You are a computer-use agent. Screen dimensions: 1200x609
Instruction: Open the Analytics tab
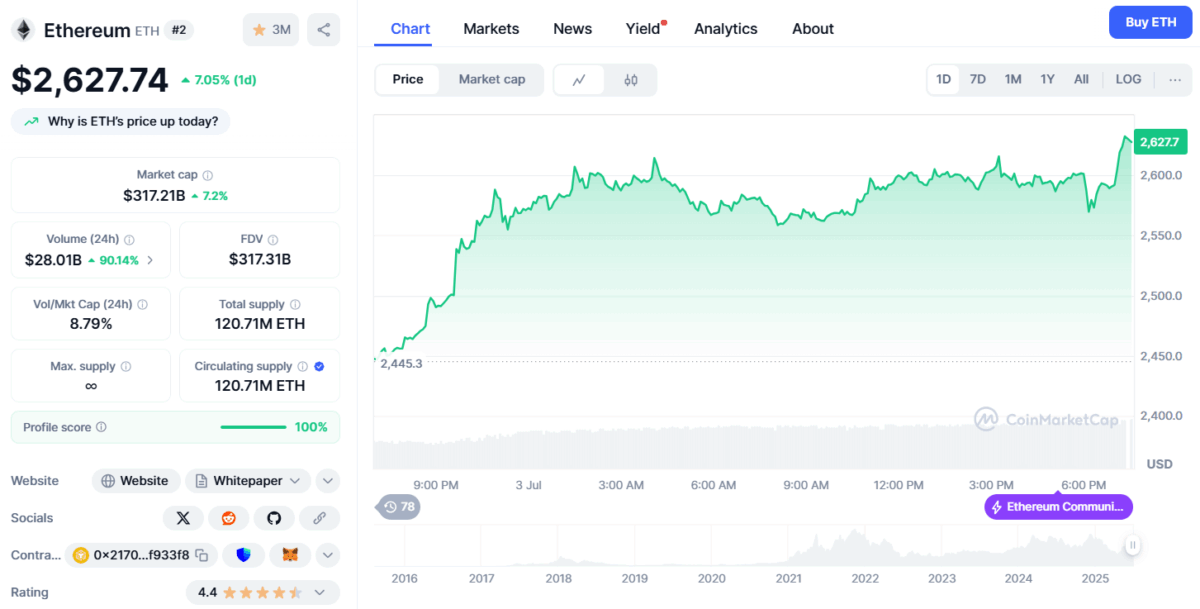726,29
